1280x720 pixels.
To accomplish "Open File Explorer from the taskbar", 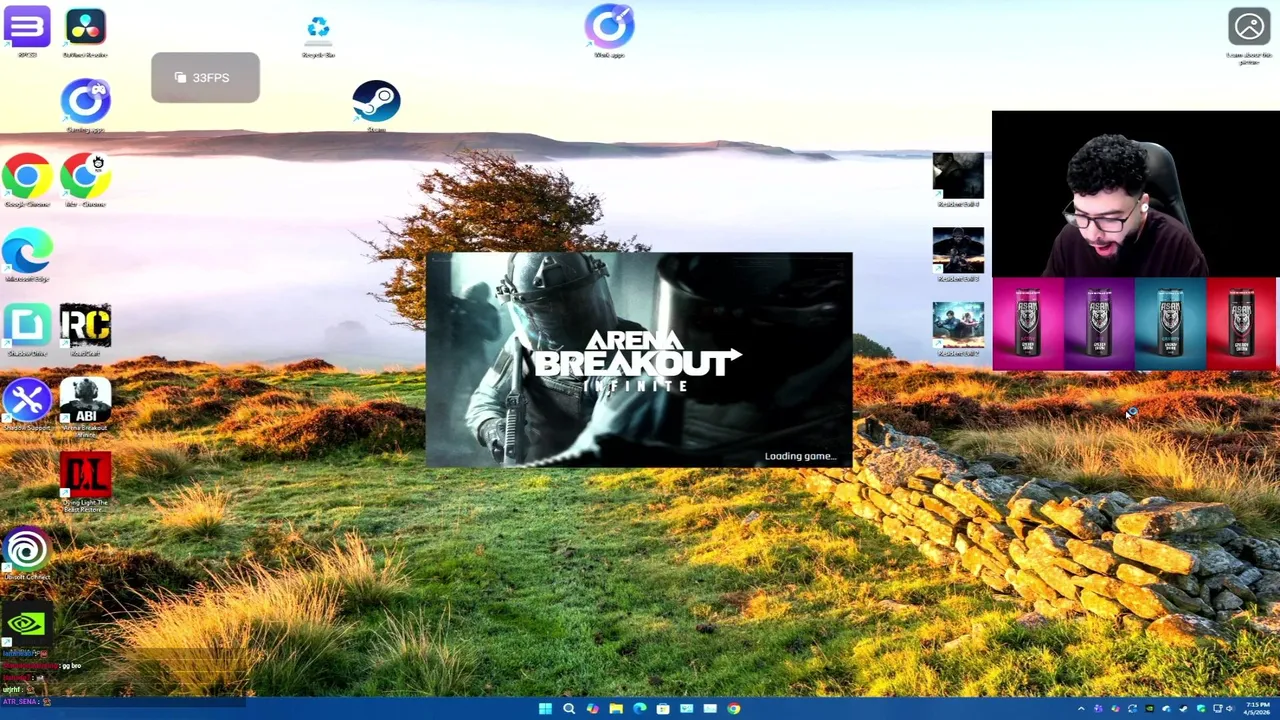I will click(x=616, y=708).
